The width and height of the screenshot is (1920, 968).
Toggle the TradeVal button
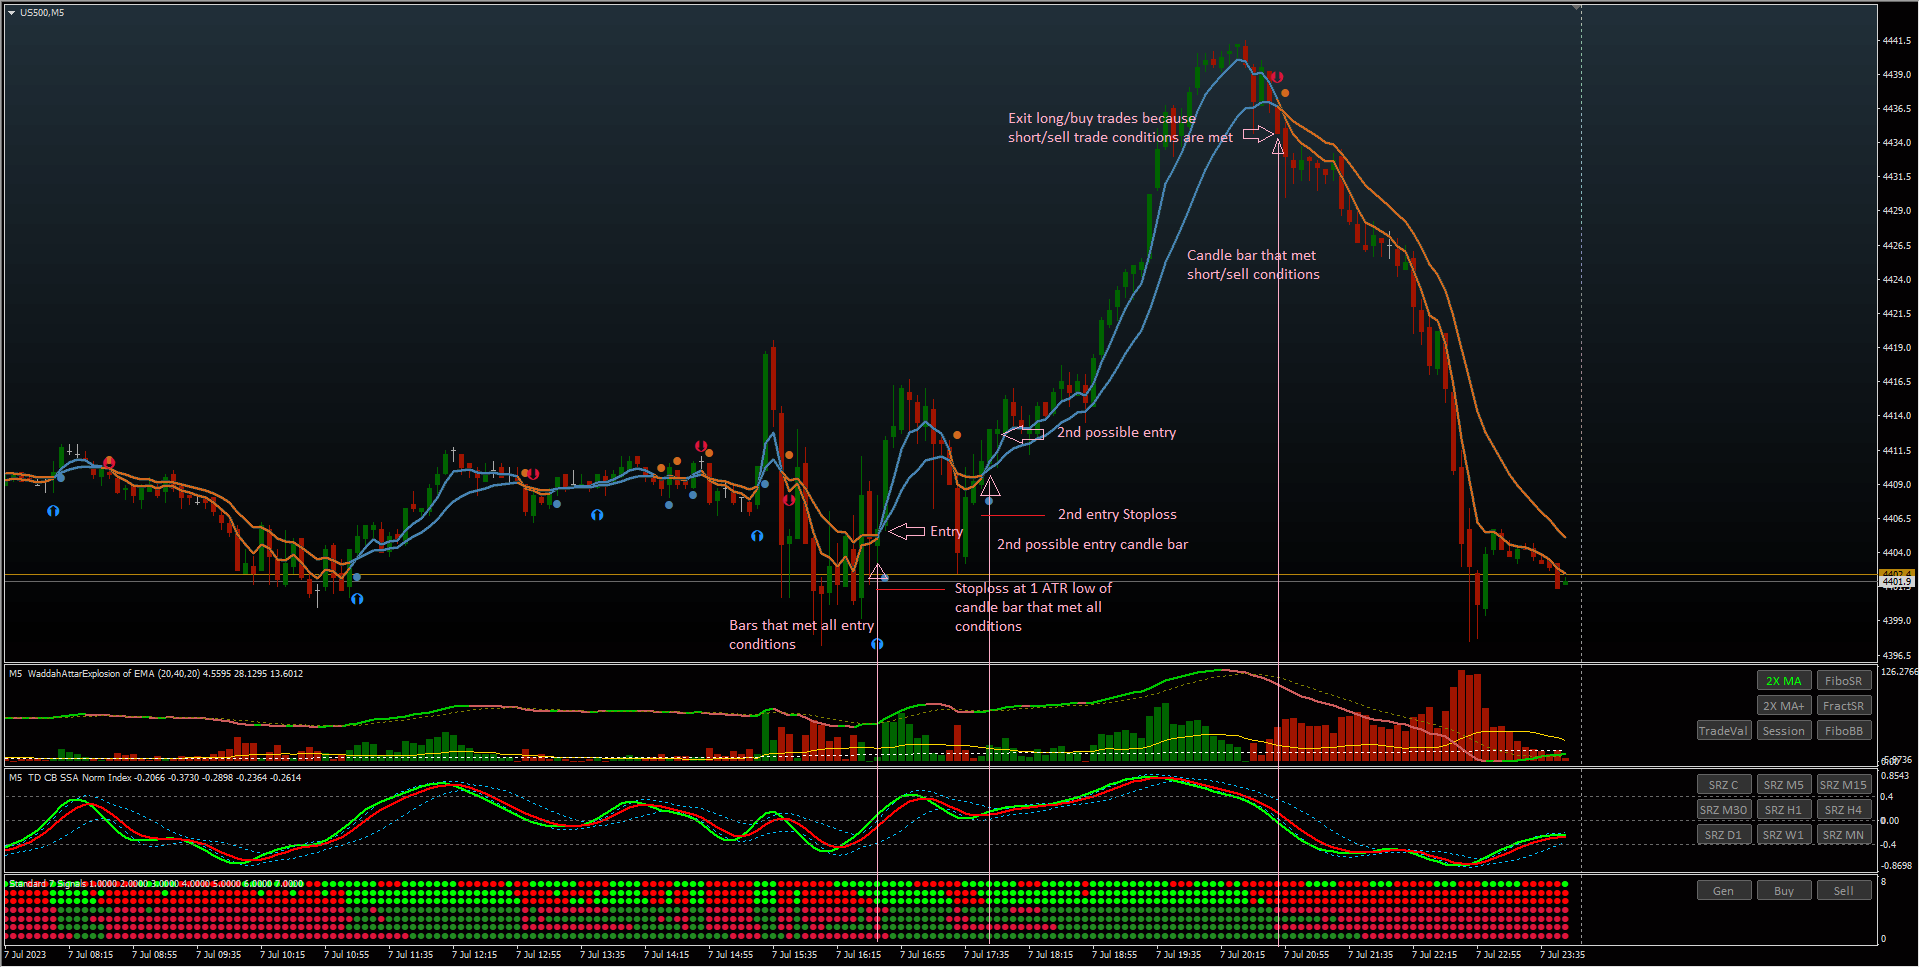[x=1724, y=731]
